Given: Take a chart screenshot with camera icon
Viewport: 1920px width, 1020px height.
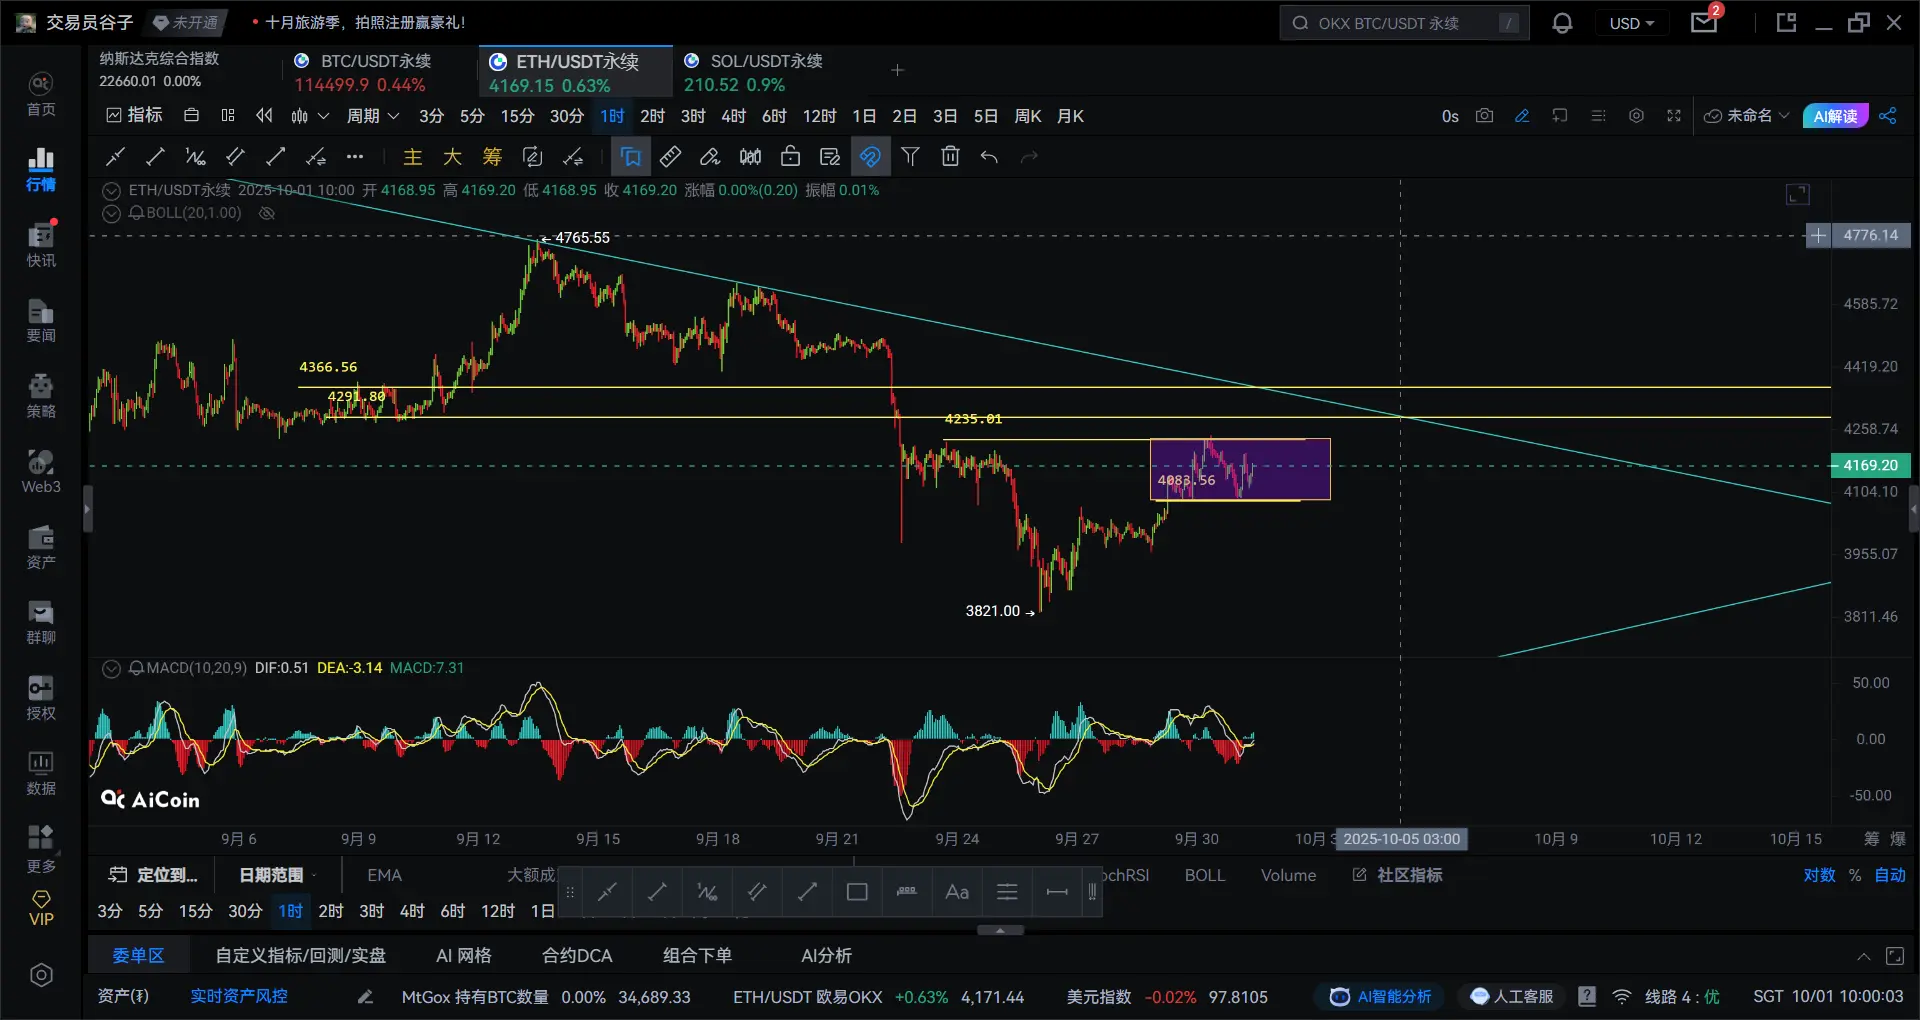Looking at the screenshot, I should tap(1485, 116).
